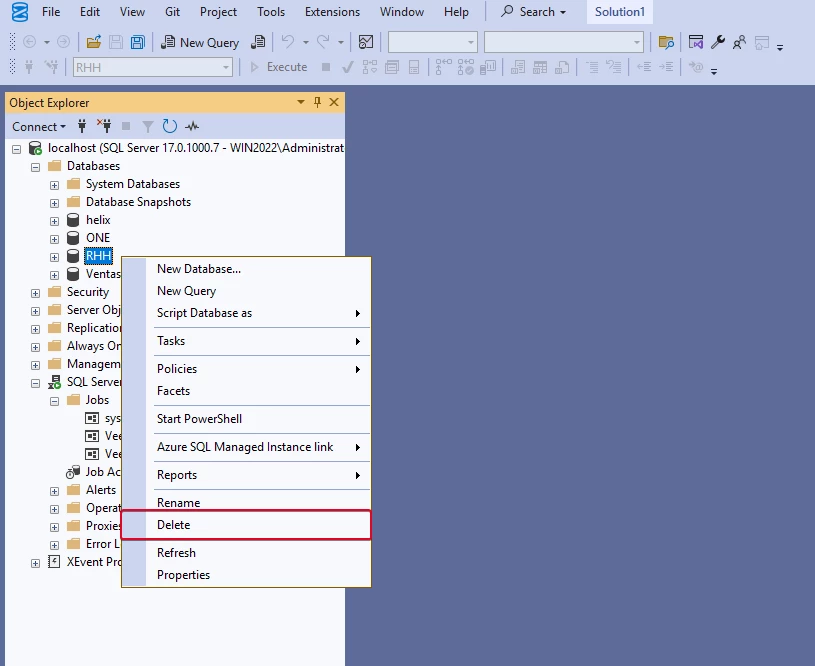Click Refresh in context menu

246,553
